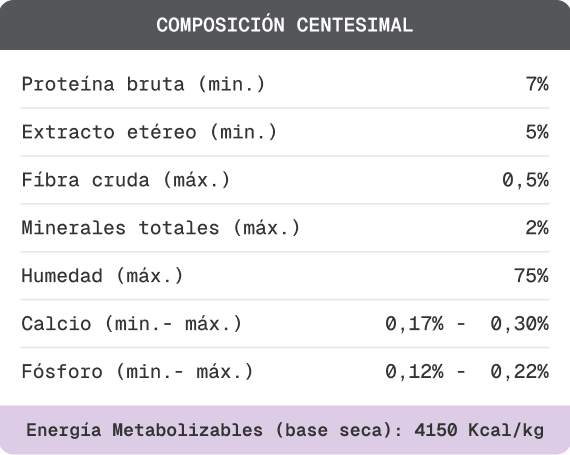
Task: Select the Calcio (min.- máx.) label
Action: [132, 324]
